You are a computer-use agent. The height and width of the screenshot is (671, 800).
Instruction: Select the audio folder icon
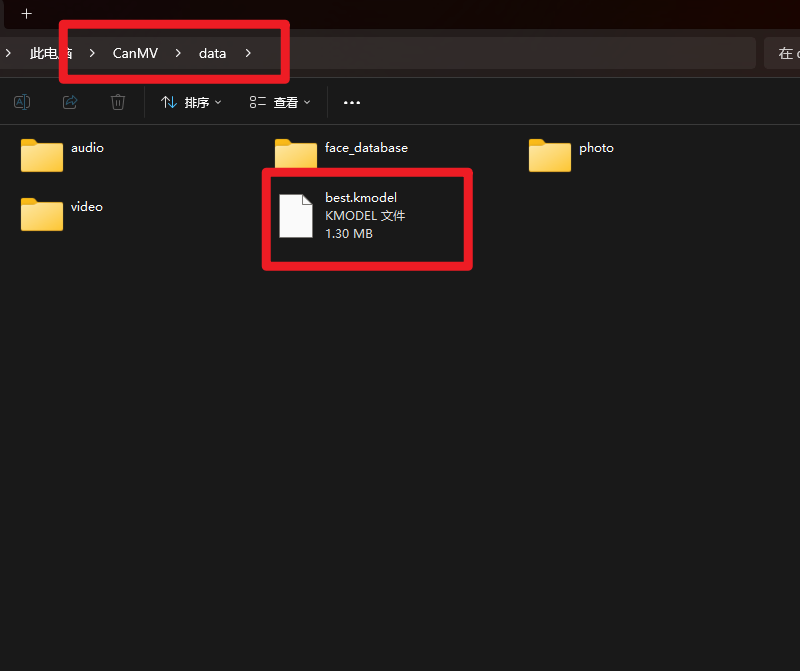pos(42,156)
